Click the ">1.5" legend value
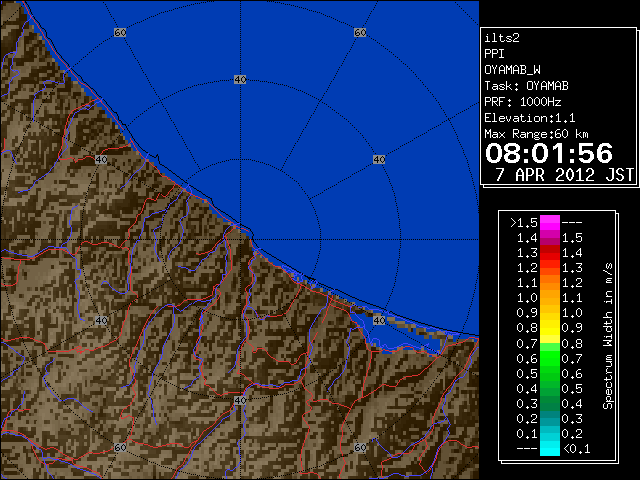This screenshot has width=640, height=480. pyautogui.click(x=524, y=223)
